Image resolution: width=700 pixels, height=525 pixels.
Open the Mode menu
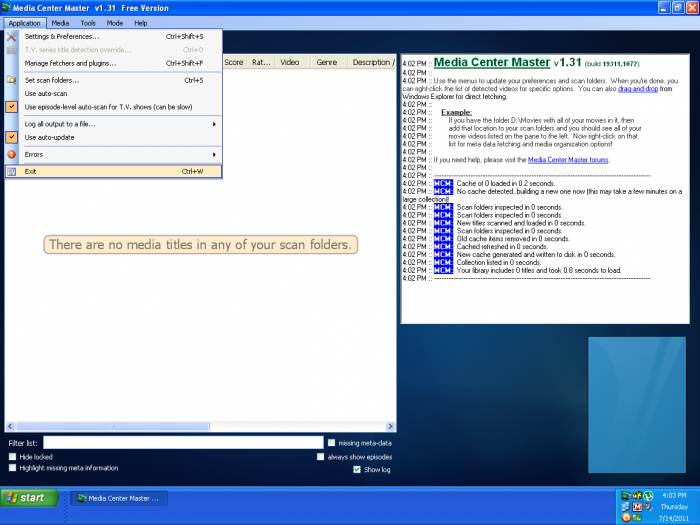pos(115,23)
